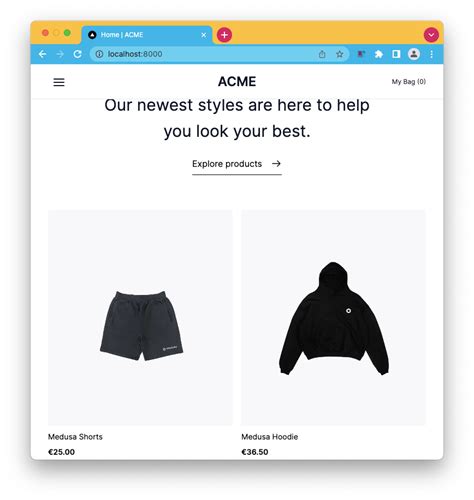Click the share page icon
474x500 pixels.
[322, 54]
